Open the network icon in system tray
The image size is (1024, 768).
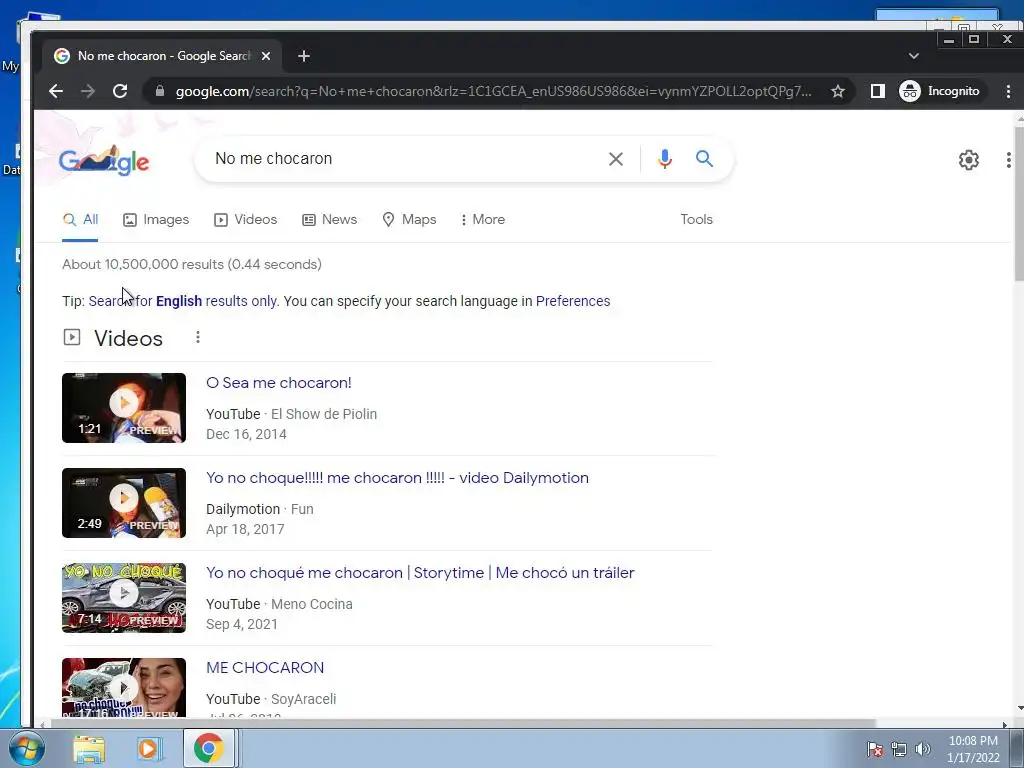[x=899, y=749]
